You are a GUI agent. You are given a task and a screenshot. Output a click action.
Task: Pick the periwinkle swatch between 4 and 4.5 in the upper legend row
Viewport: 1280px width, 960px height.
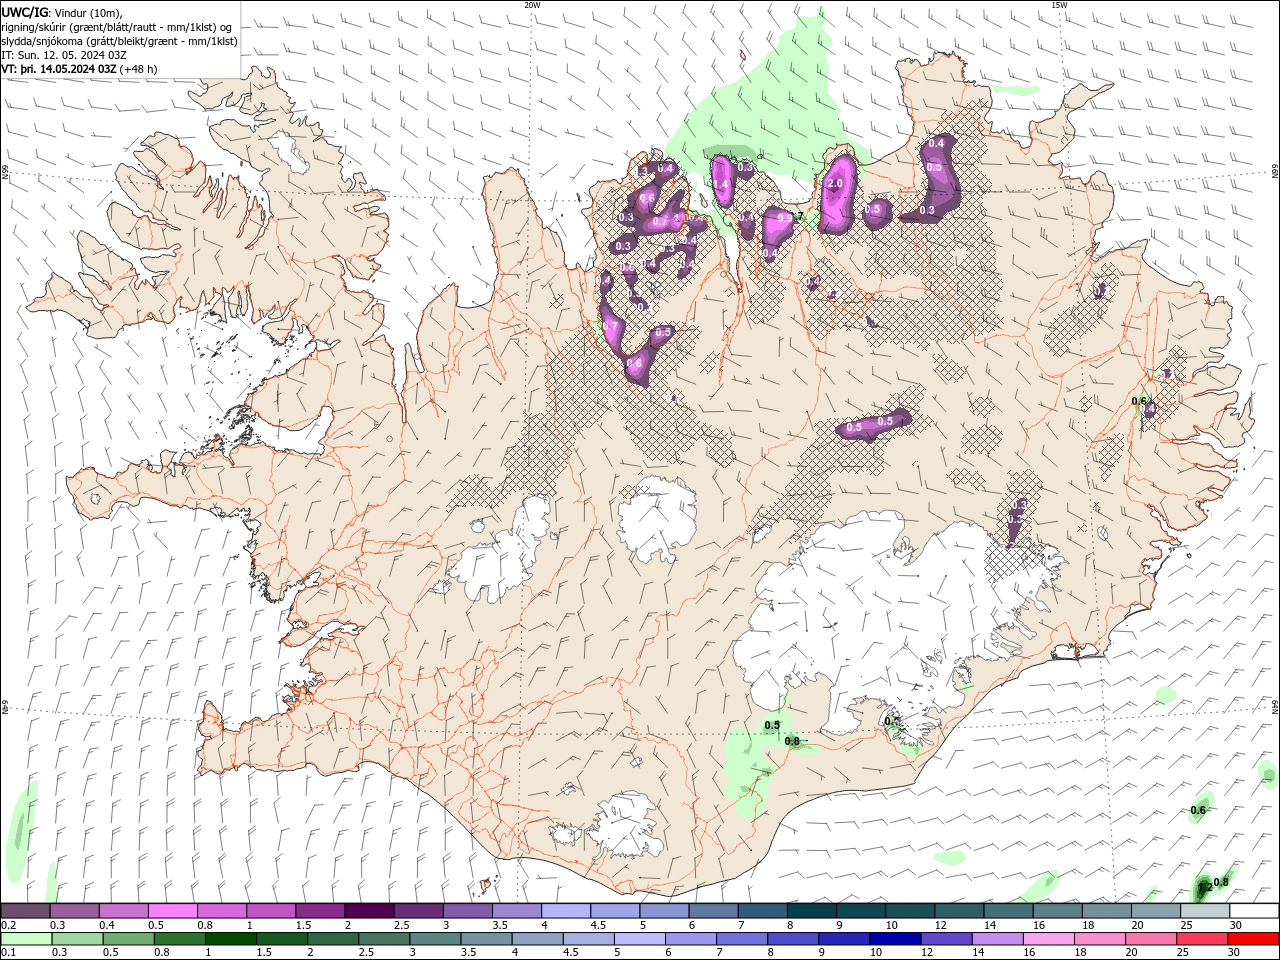565,911
